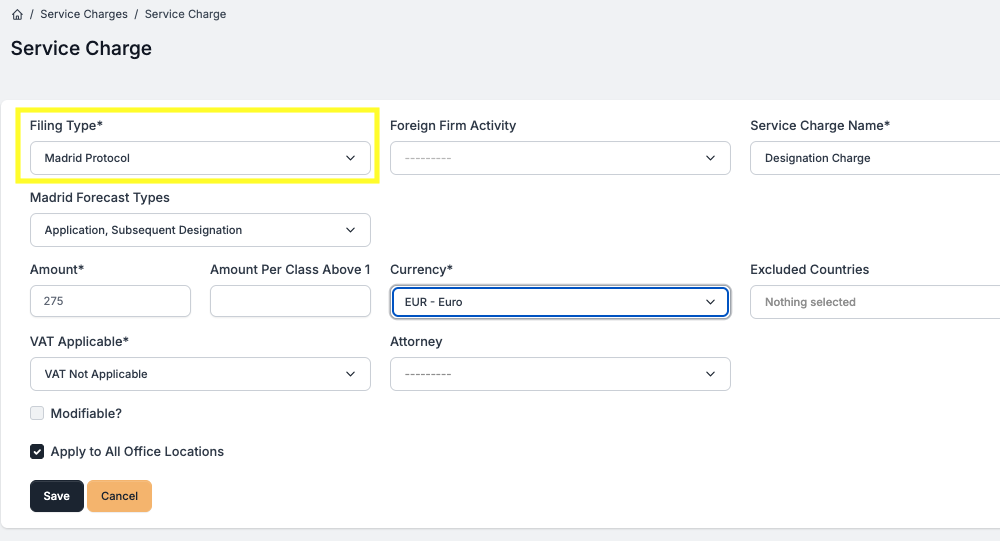
Task: Go to Service Charges breadcrumb link
Action: 84,15
